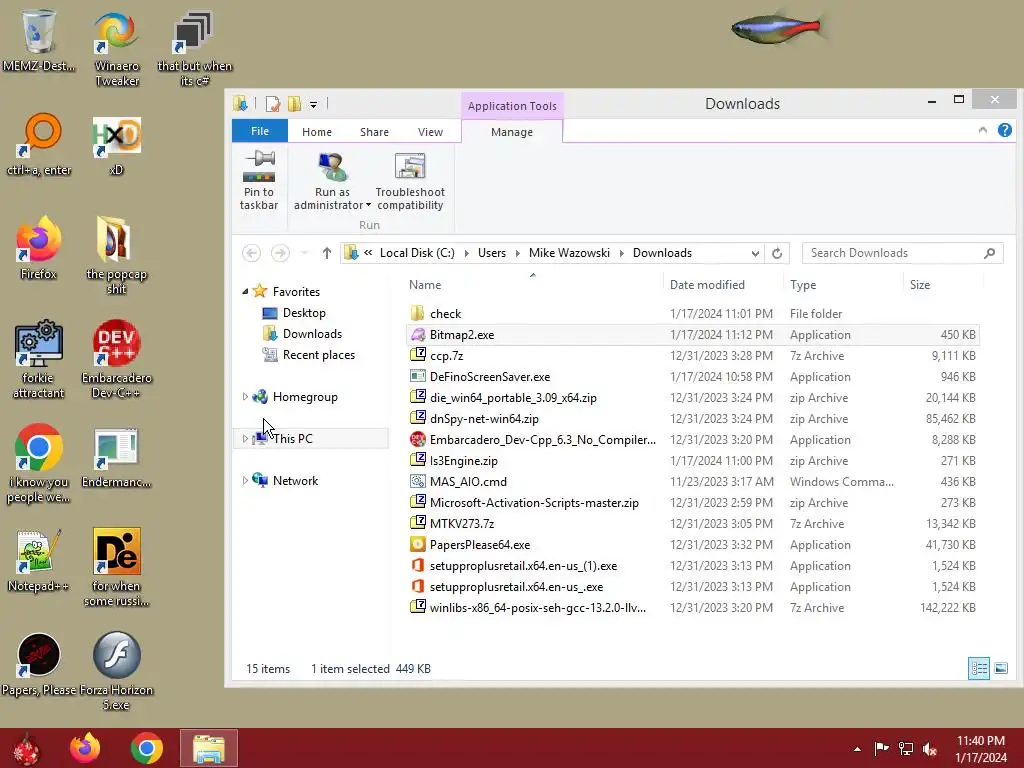This screenshot has width=1024, height=768.
Task: Open Winaero Tweaker desktop shortcut
Action: 117,49
